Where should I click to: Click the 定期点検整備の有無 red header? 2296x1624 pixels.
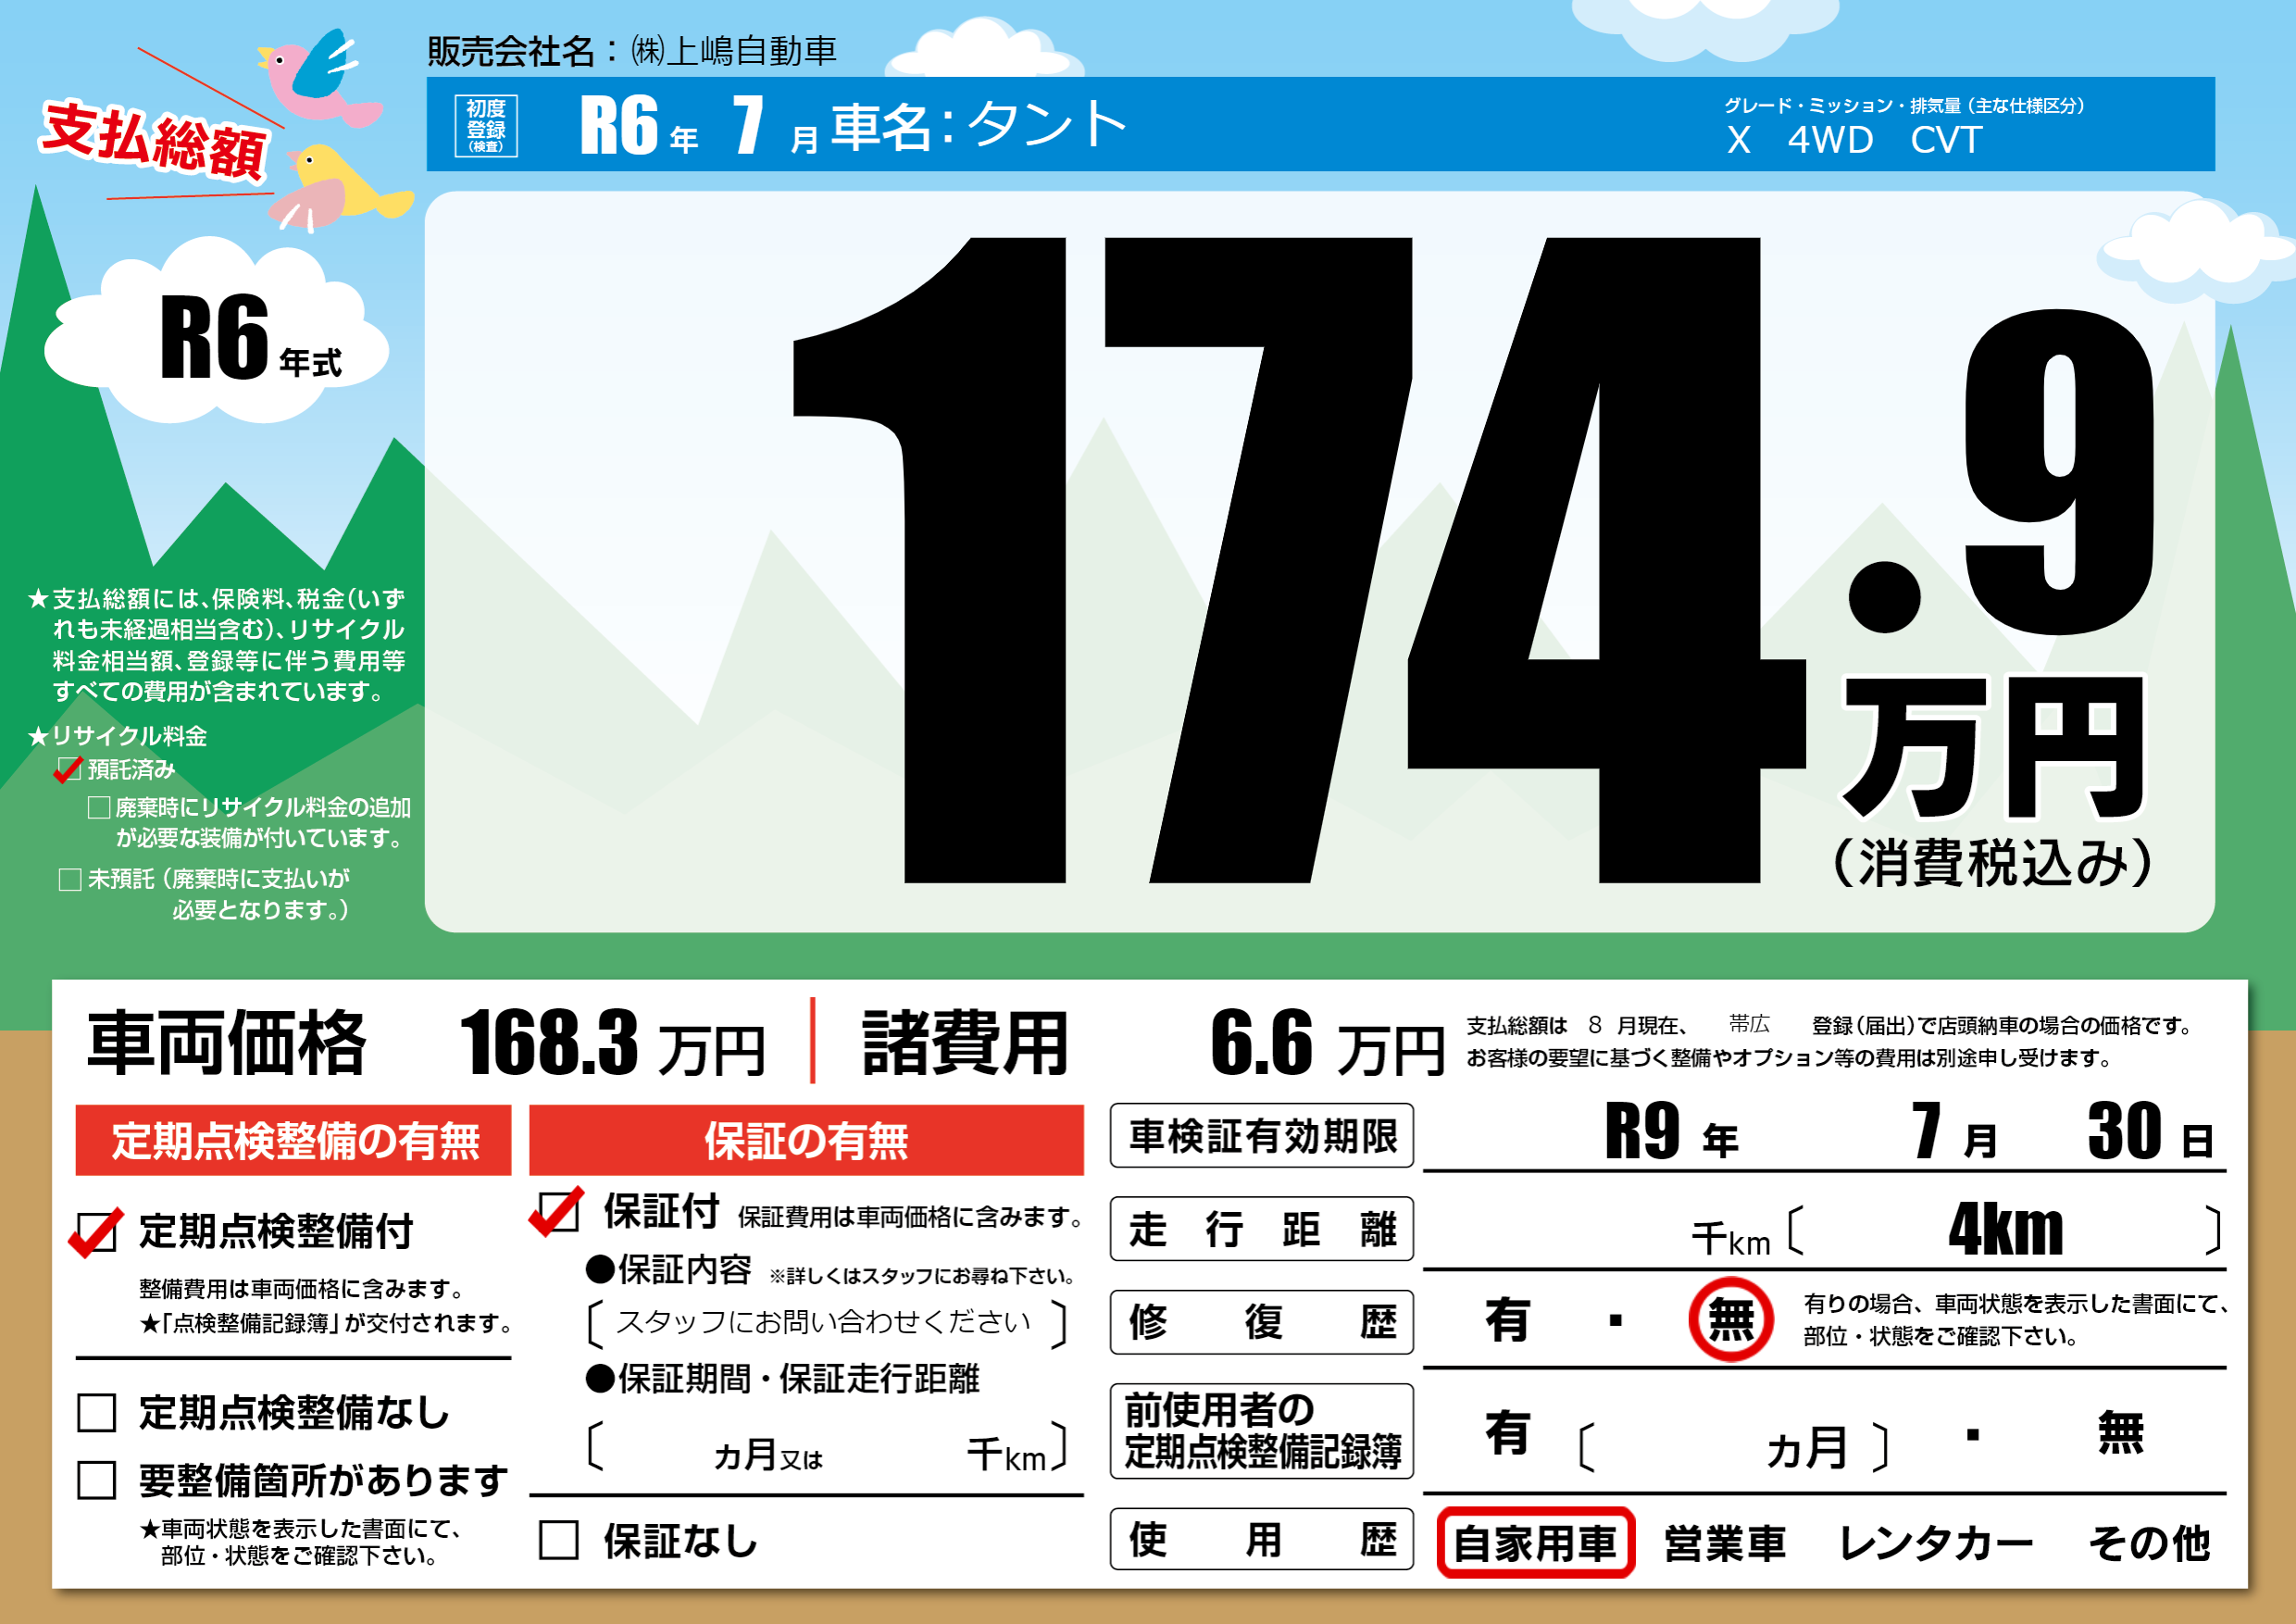293,1140
